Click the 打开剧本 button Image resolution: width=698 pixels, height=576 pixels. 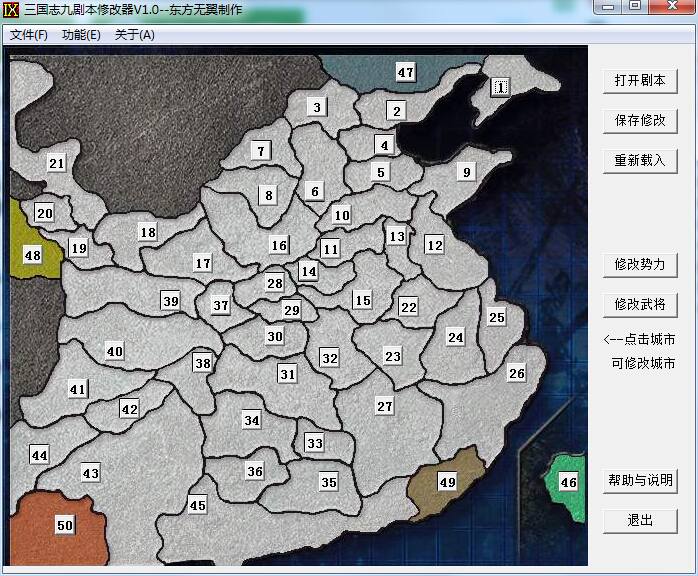tap(640, 81)
